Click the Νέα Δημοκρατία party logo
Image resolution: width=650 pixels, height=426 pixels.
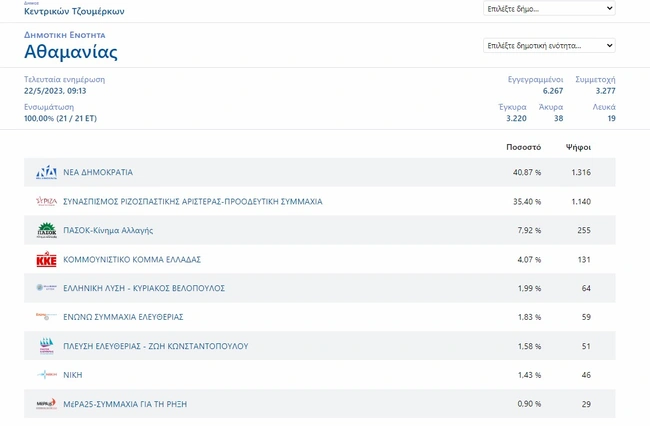coord(46,173)
